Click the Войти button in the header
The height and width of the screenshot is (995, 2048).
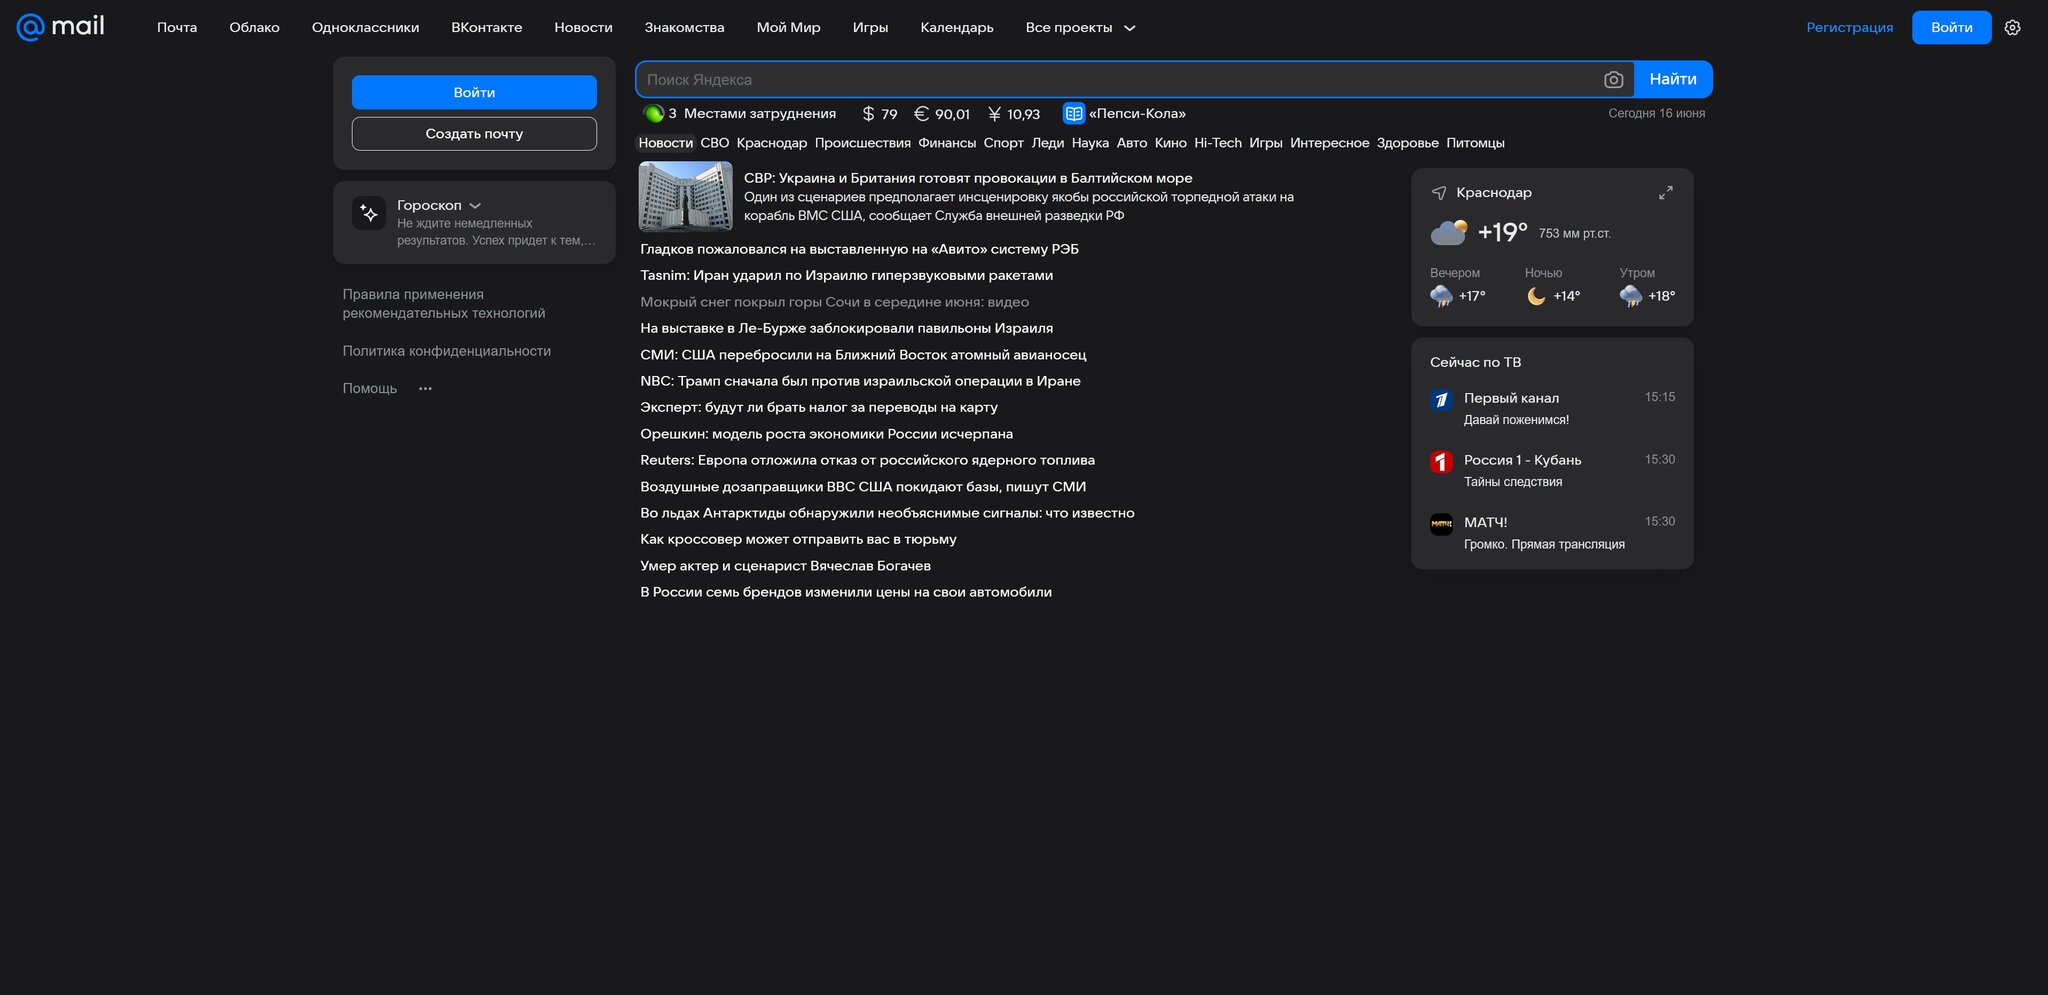[1951, 28]
